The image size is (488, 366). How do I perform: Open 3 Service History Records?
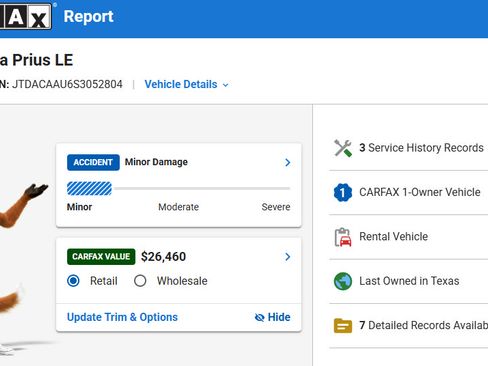[408, 148]
